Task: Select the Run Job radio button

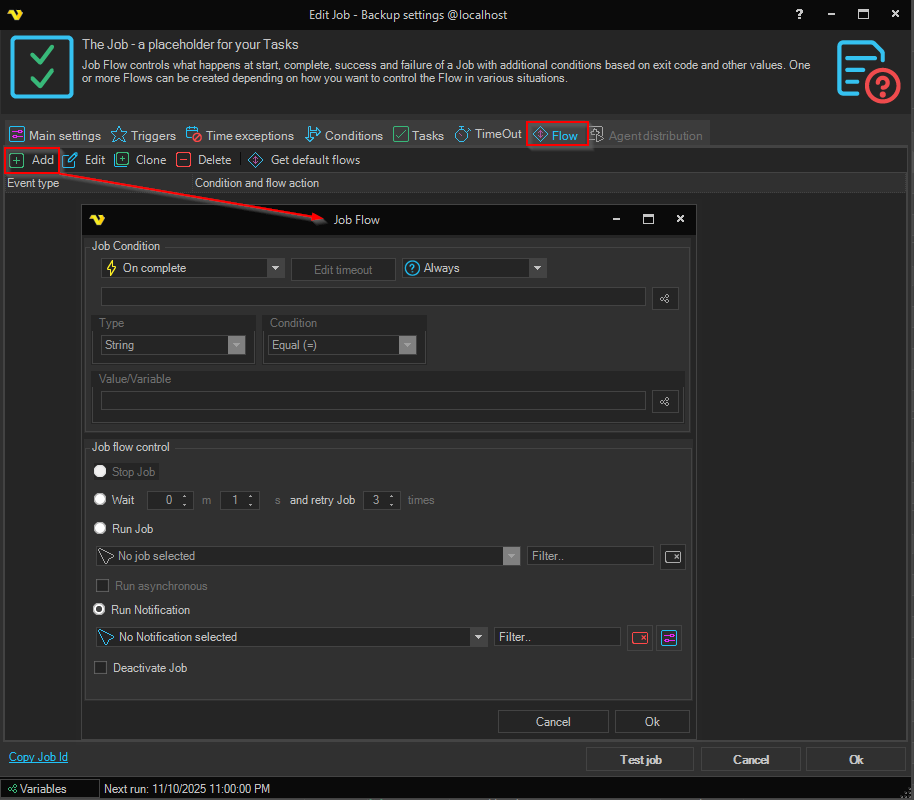Action: (x=100, y=529)
